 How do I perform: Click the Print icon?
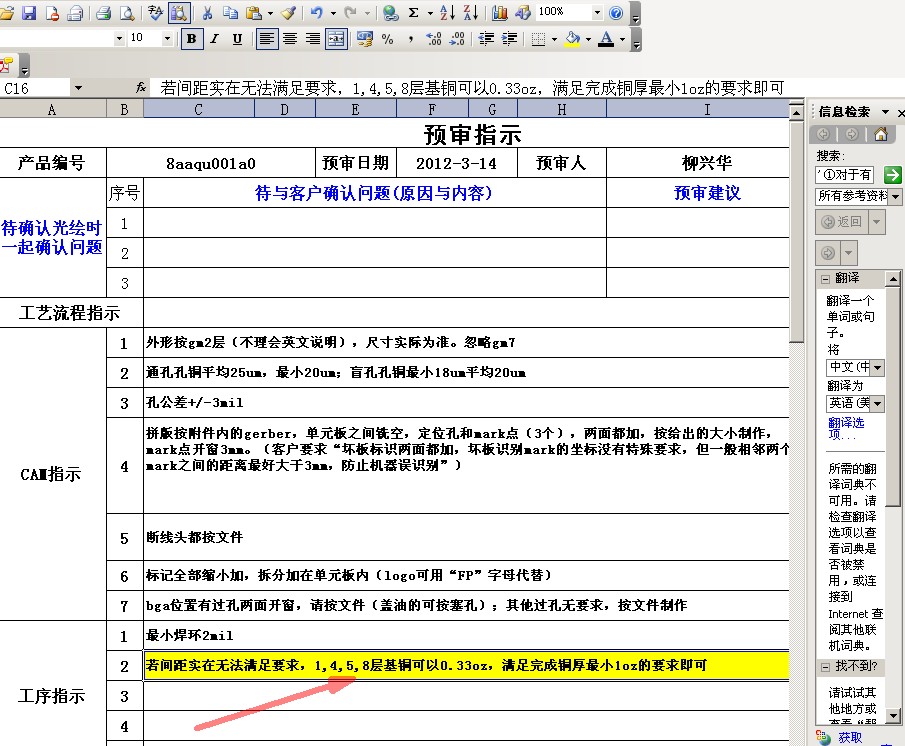point(104,13)
